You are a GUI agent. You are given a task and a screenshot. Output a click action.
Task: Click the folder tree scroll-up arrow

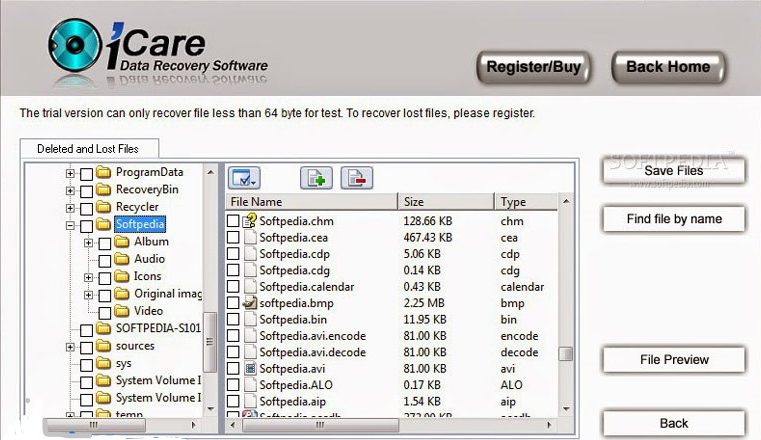[210, 172]
